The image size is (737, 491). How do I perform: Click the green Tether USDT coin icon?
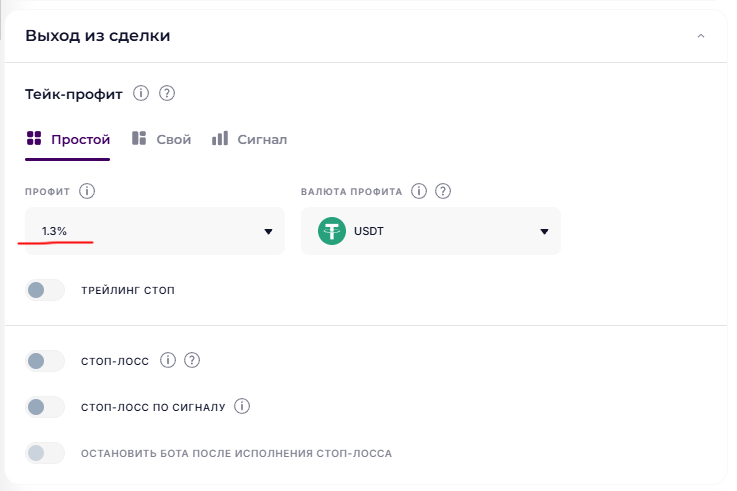point(332,231)
